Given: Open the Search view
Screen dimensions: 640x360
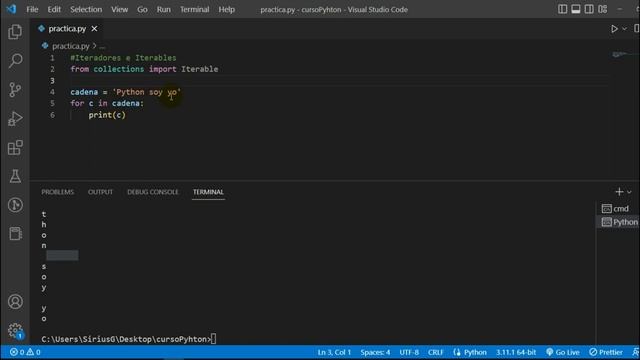Looking at the screenshot, I should pos(15,61).
